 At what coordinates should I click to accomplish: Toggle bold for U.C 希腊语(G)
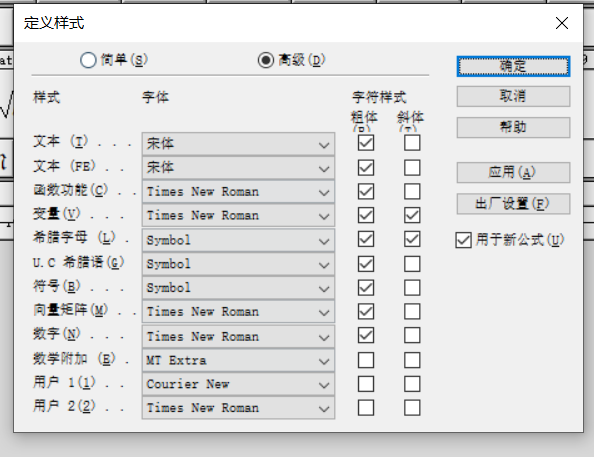click(x=366, y=264)
